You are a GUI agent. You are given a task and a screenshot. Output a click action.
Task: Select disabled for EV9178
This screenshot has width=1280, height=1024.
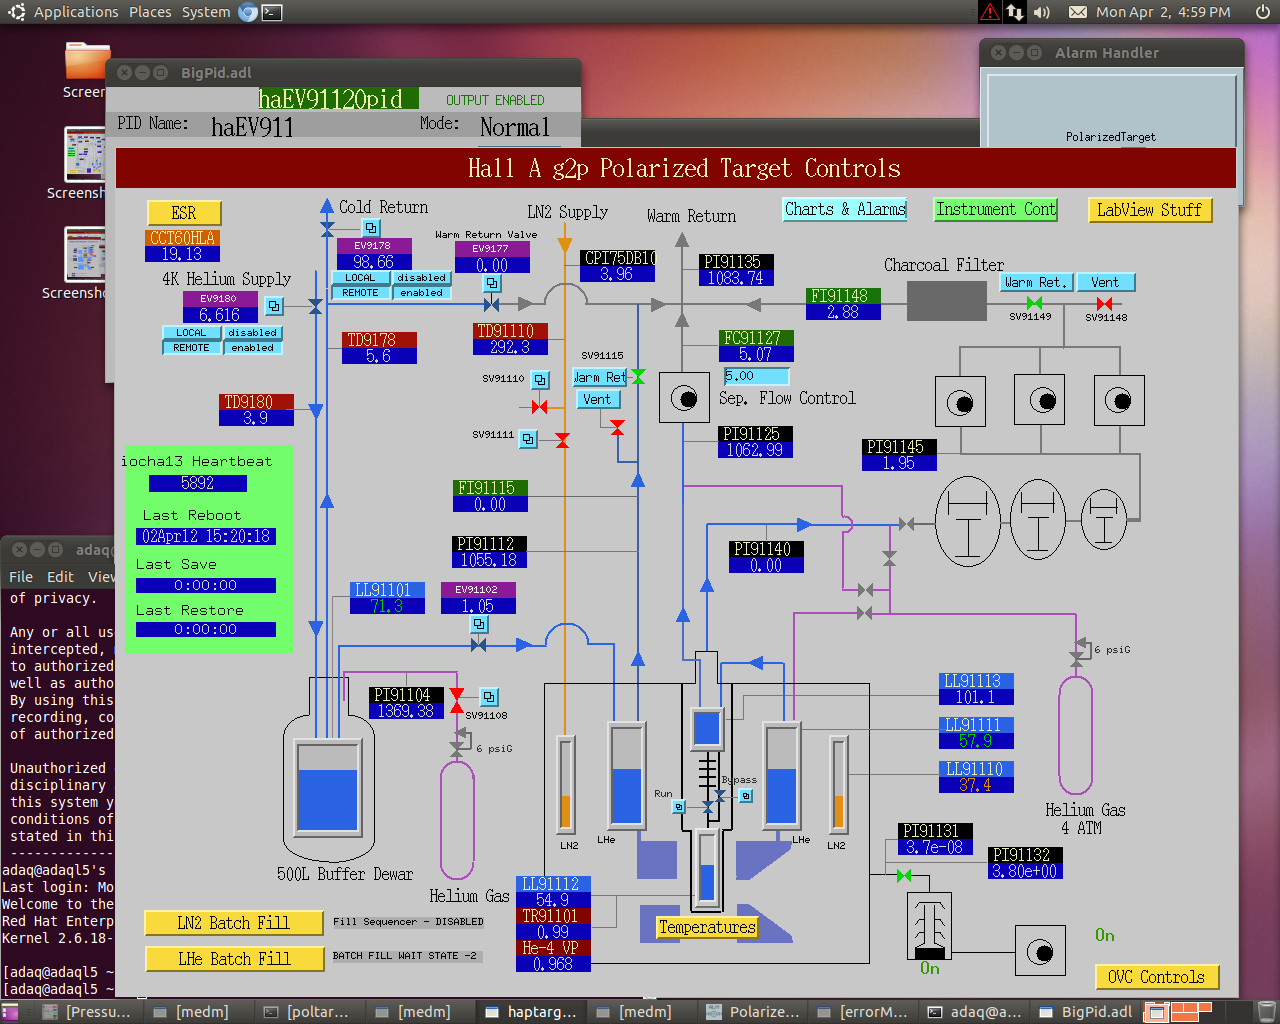(x=421, y=278)
